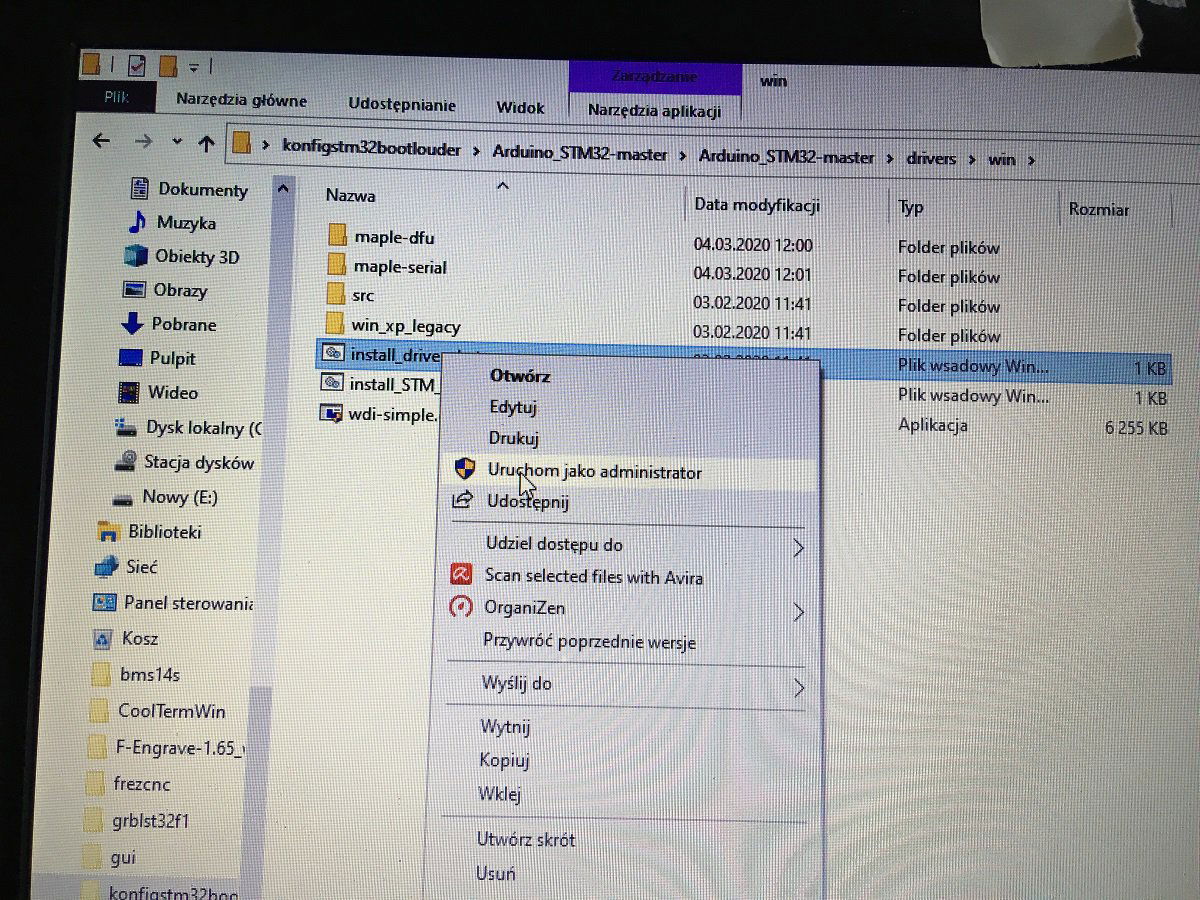Click the Udostępnij share icon in context menu
The height and width of the screenshot is (900, 1200).
[x=462, y=499]
